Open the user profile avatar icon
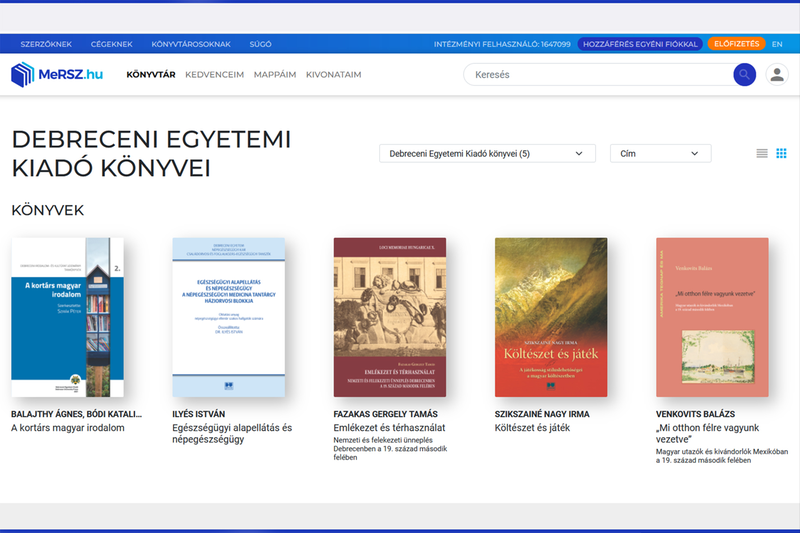 coord(776,75)
